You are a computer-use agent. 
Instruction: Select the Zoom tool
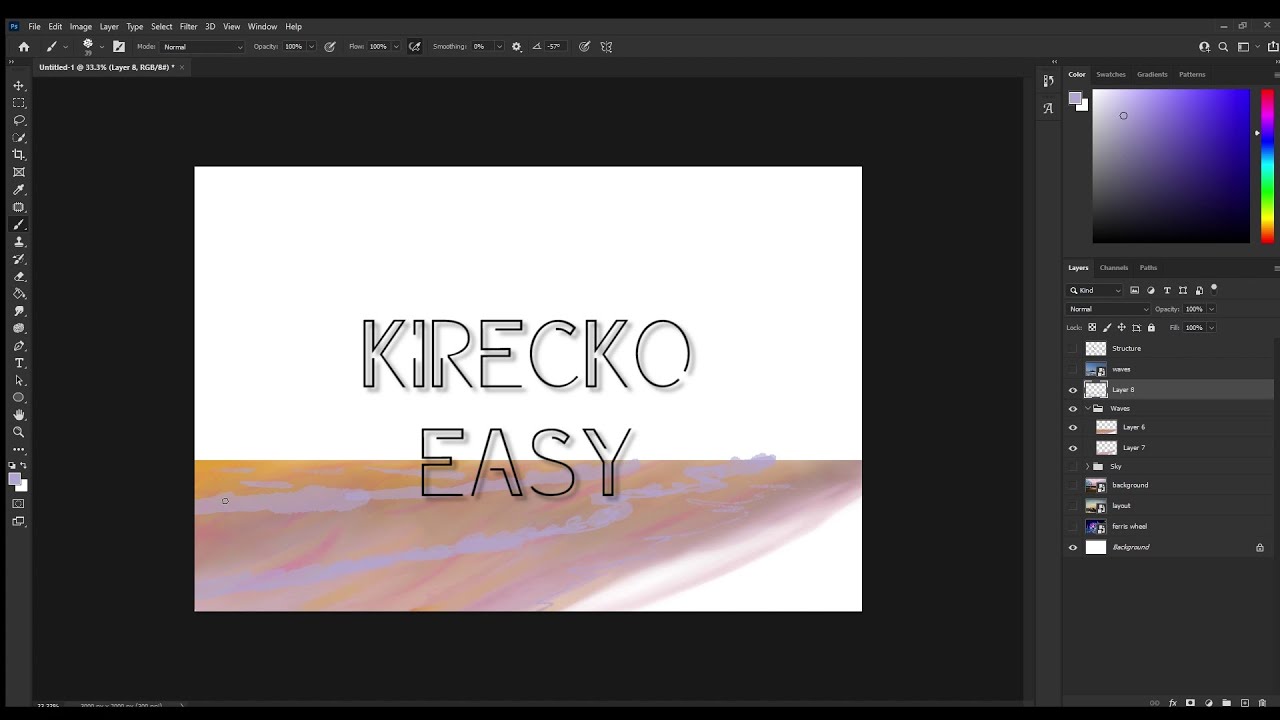pos(19,432)
